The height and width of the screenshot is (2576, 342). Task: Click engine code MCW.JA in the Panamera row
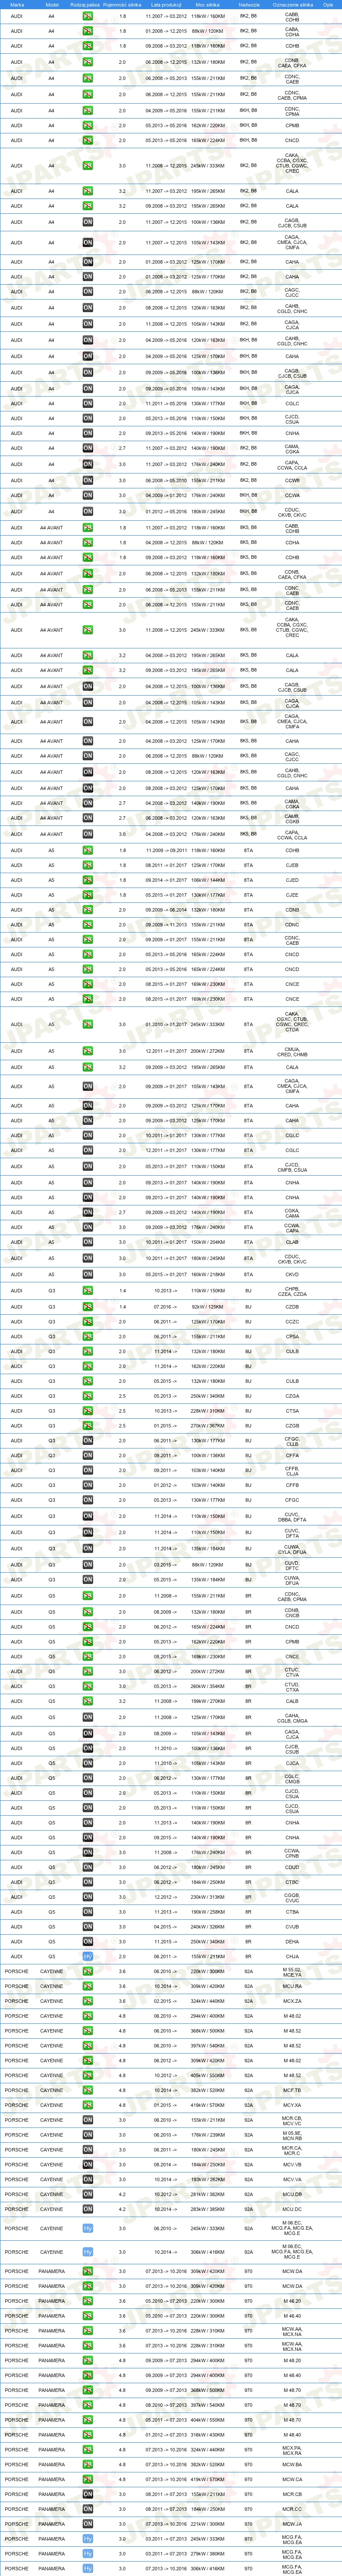coord(292,2524)
